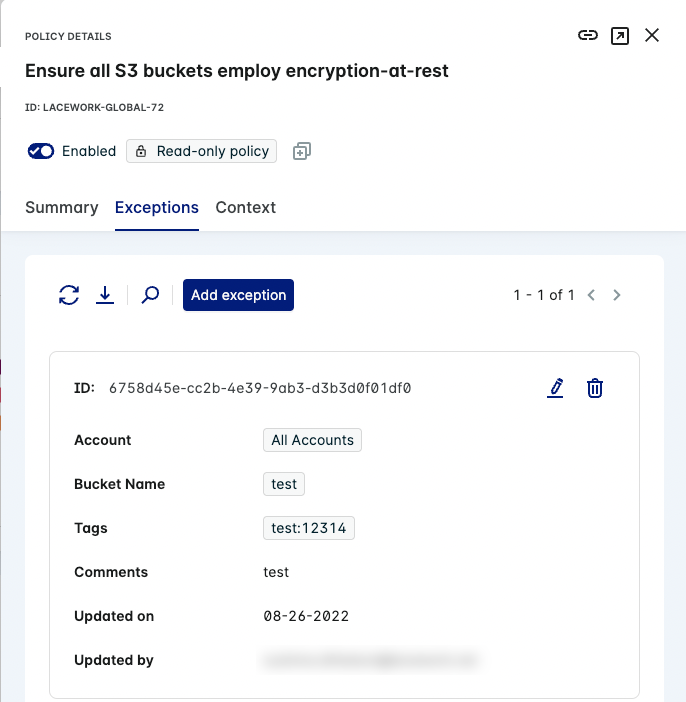686x702 pixels.
Task: Click the Bucket Name test chip
Action: click(x=284, y=484)
